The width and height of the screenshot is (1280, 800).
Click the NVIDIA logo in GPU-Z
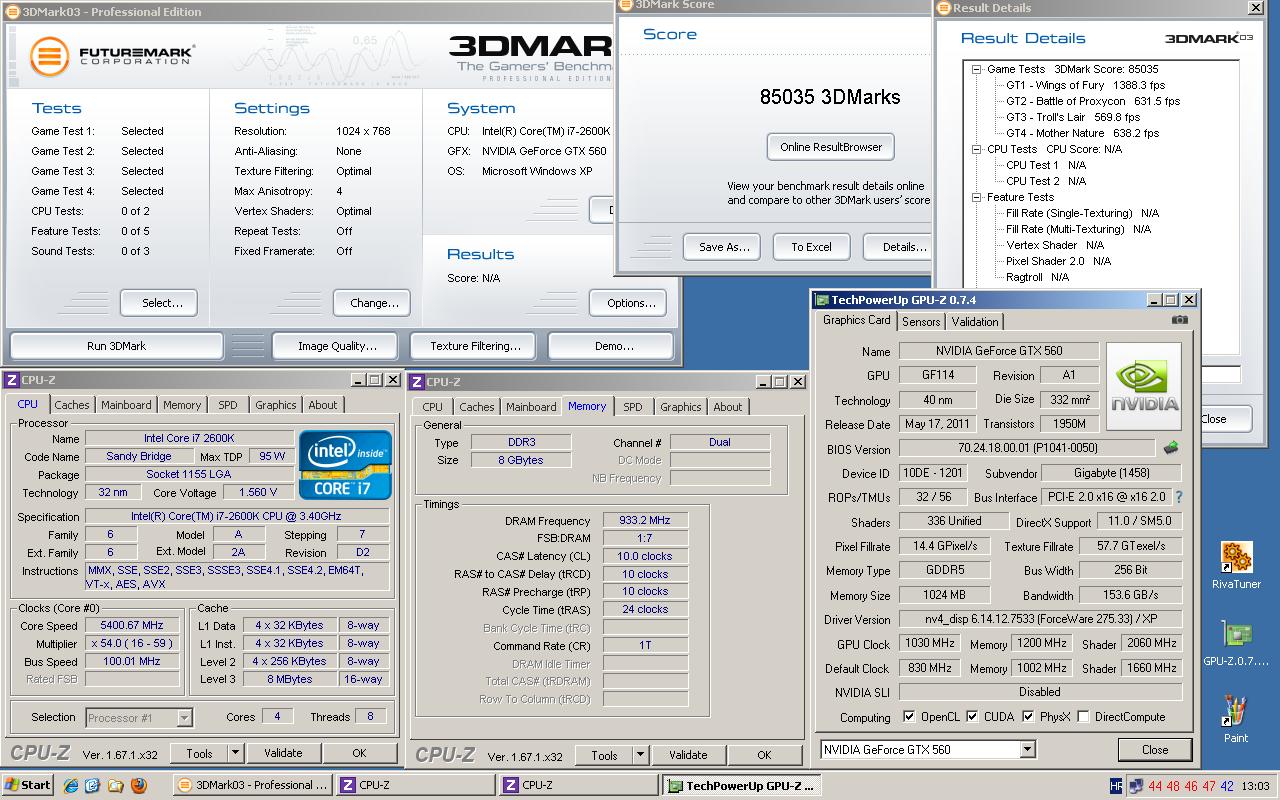pos(1144,387)
